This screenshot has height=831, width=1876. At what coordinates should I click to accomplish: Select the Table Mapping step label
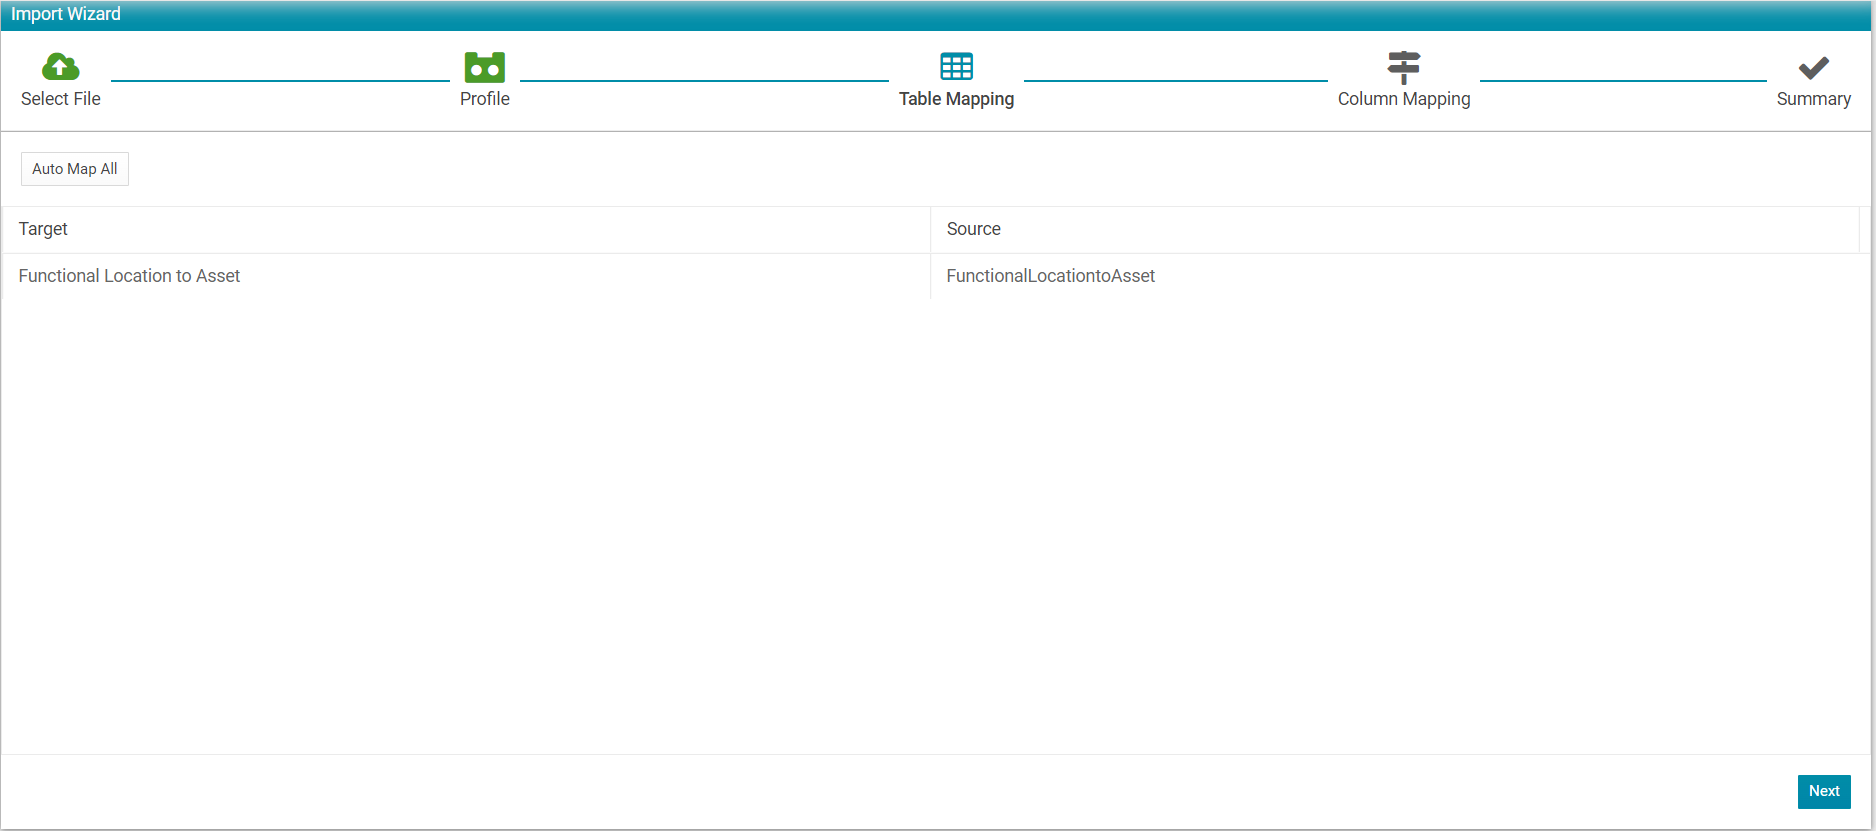coord(956,99)
